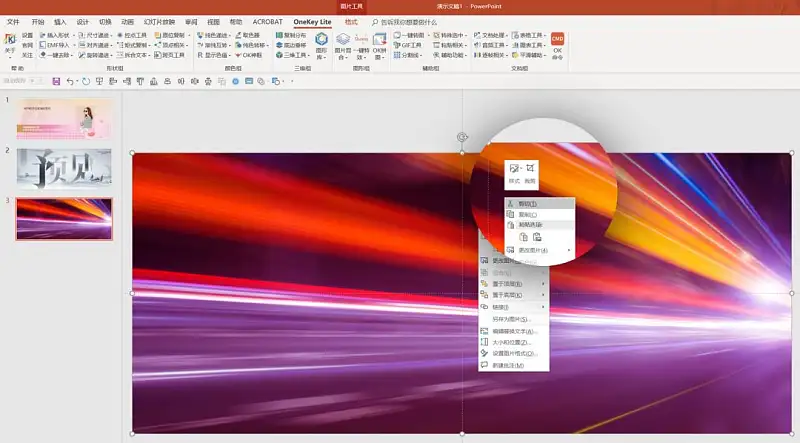Select slide 1 thumbnail with pink design
800x443 pixels.
(64, 118)
